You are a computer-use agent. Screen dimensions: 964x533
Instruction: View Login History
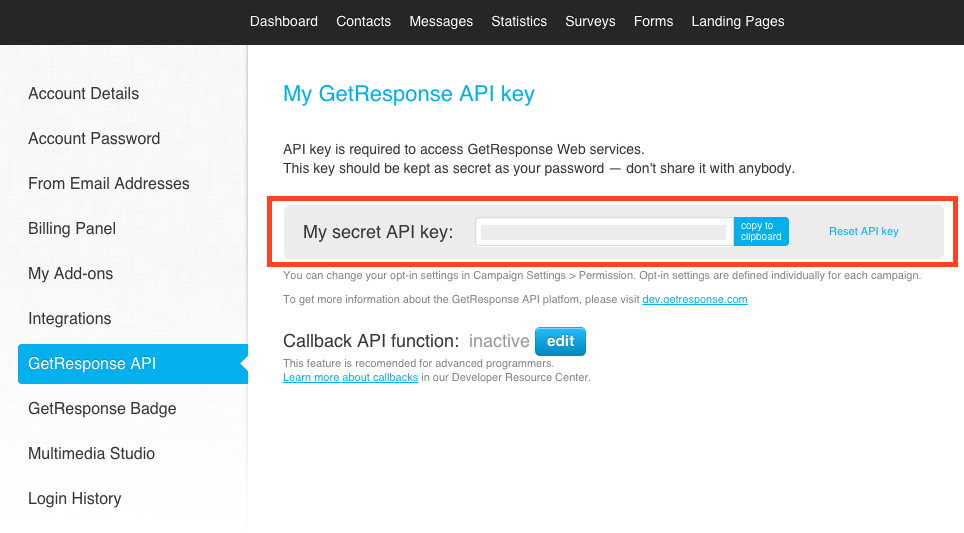click(x=75, y=499)
